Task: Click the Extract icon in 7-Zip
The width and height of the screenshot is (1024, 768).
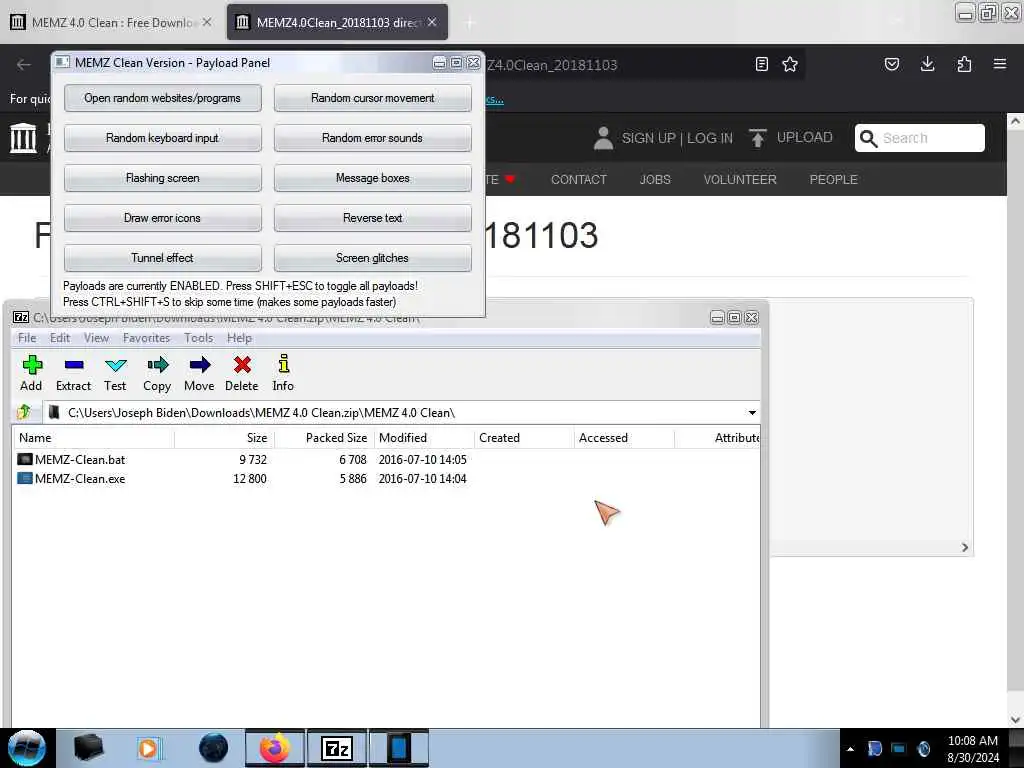Action: [74, 364]
